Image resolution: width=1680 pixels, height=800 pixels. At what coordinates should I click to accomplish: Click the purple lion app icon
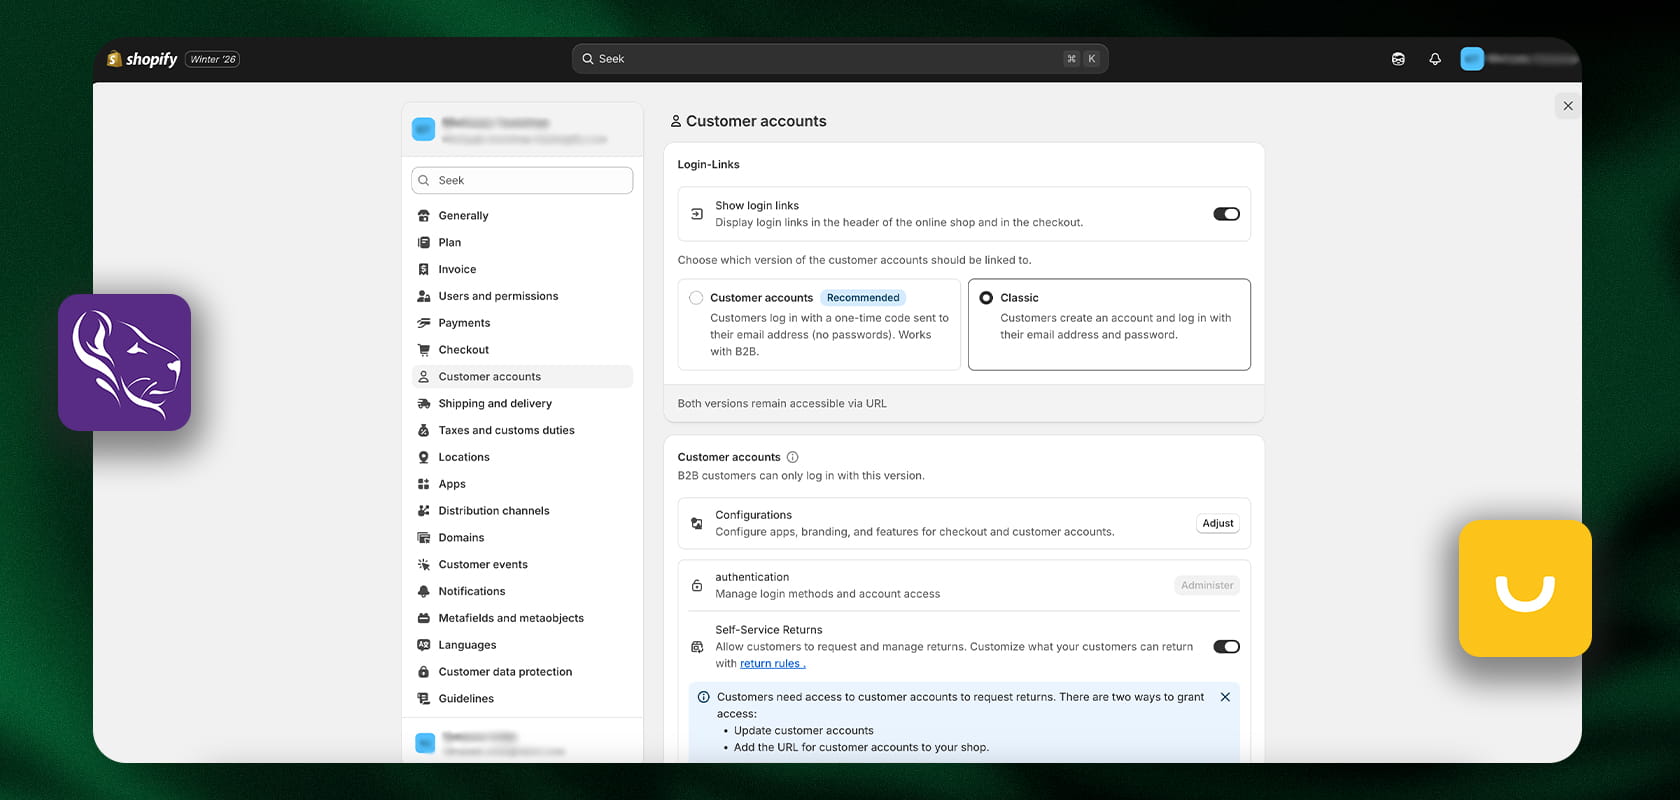124,362
